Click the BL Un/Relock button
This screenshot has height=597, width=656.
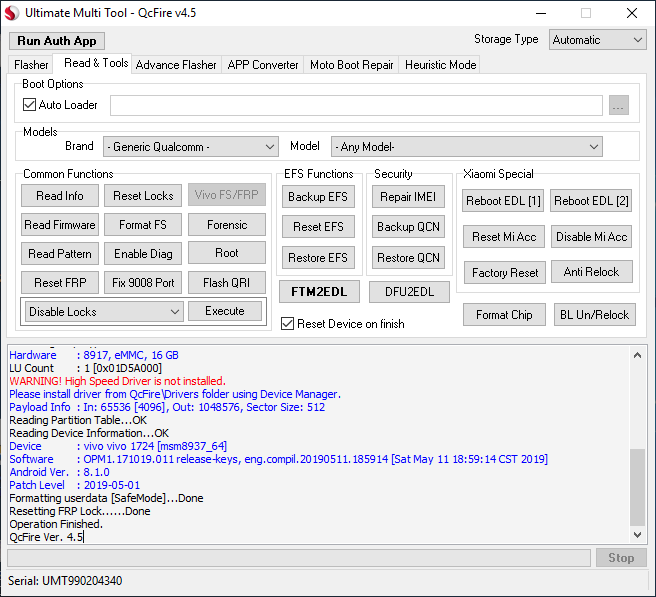pyautogui.click(x=594, y=315)
